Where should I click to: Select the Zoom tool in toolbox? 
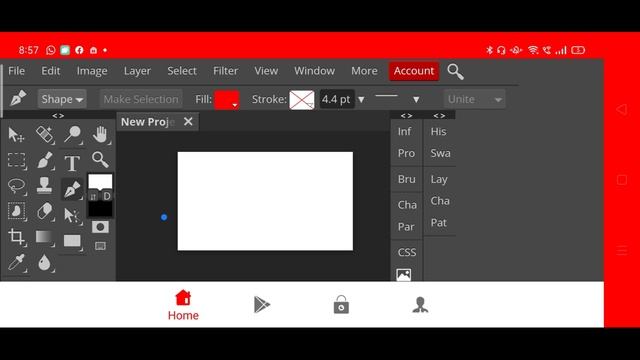pyautogui.click(x=100, y=160)
